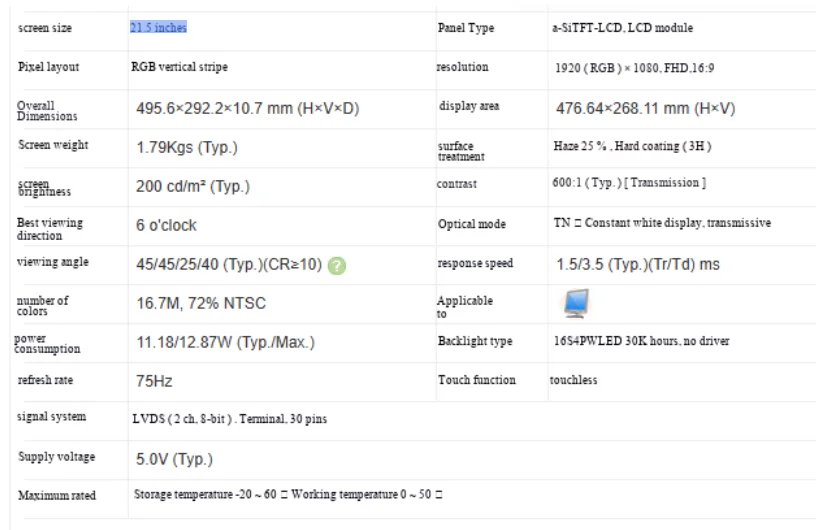The height and width of the screenshot is (530, 816).
Task: Click 'RGB vertical stripe' pixel layout value
Action: 179,67
